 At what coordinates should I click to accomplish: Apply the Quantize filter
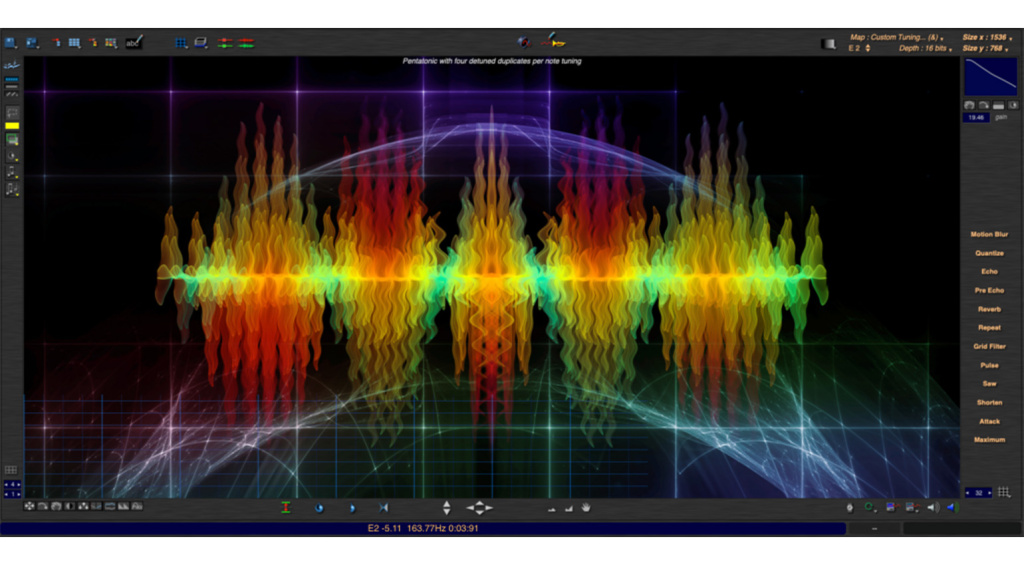tap(989, 253)
